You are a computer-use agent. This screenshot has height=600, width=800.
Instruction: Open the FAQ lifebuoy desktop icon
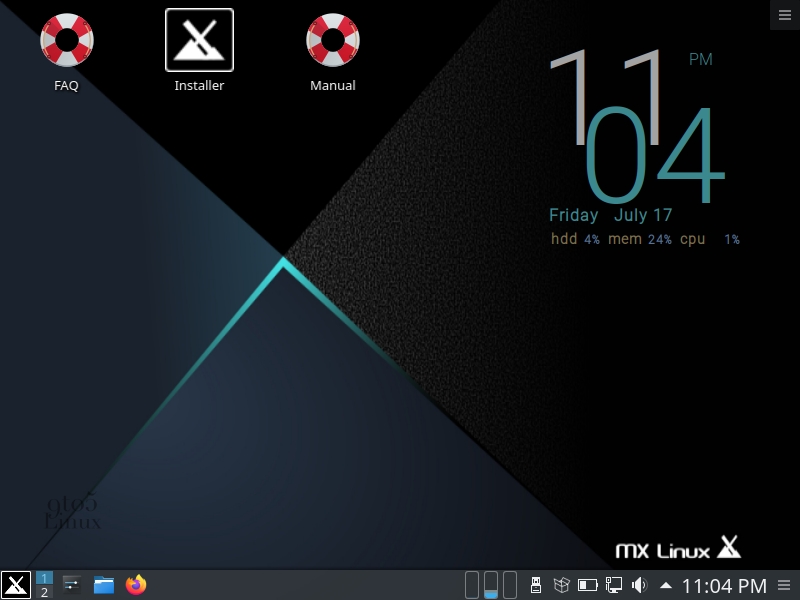pos(66,42)
